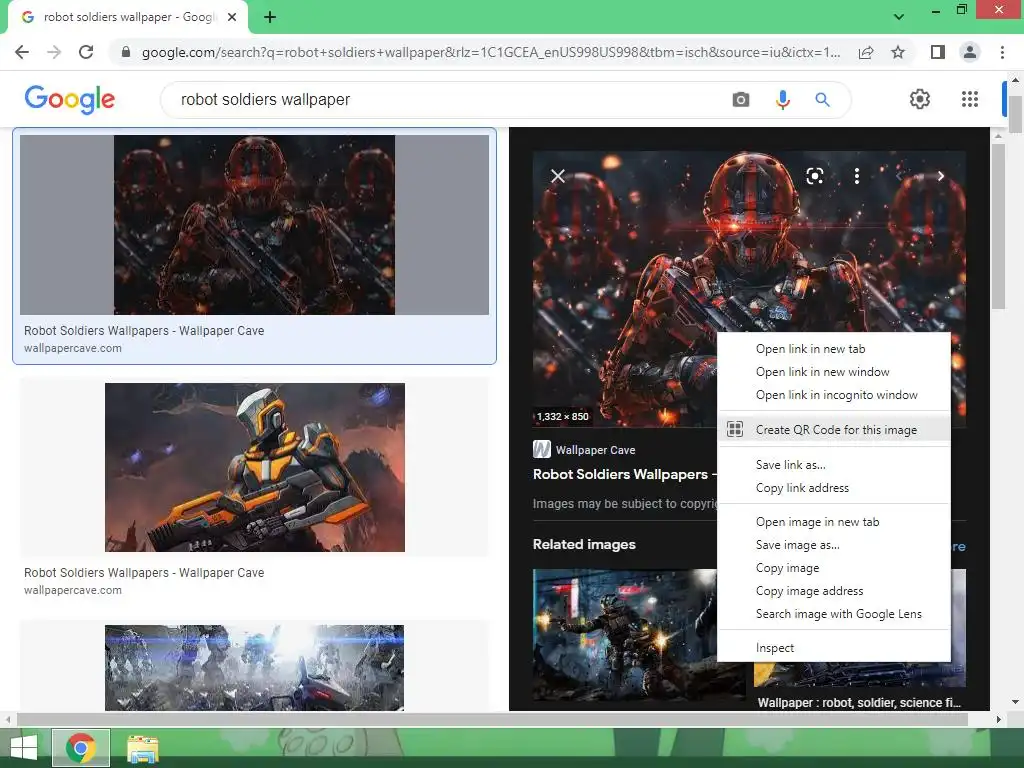Screen dimensions: 1024x768
Task: Search by image with the camera icon
Action: tap(741, 100)
